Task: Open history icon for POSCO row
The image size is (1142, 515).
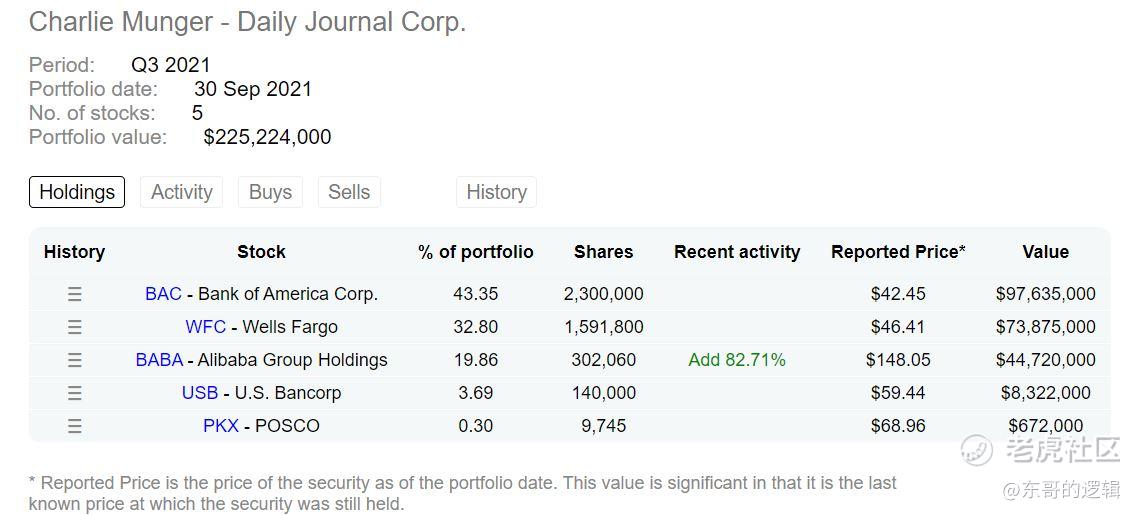Action: (74, 426)
